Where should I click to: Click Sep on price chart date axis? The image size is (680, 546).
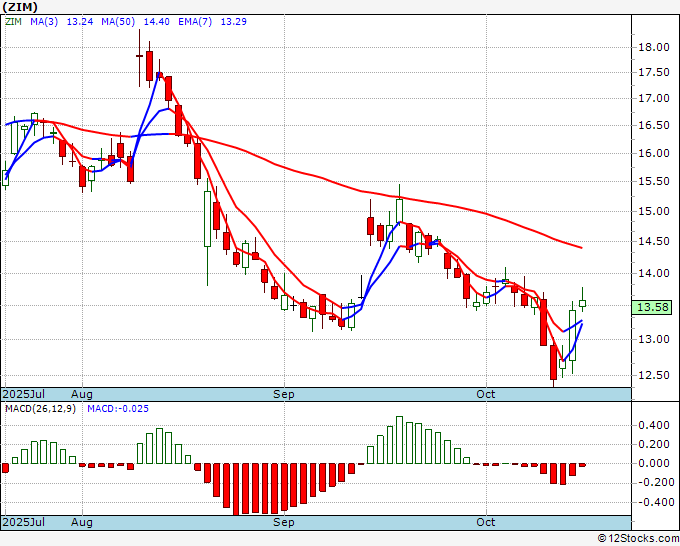pos(284,394)
